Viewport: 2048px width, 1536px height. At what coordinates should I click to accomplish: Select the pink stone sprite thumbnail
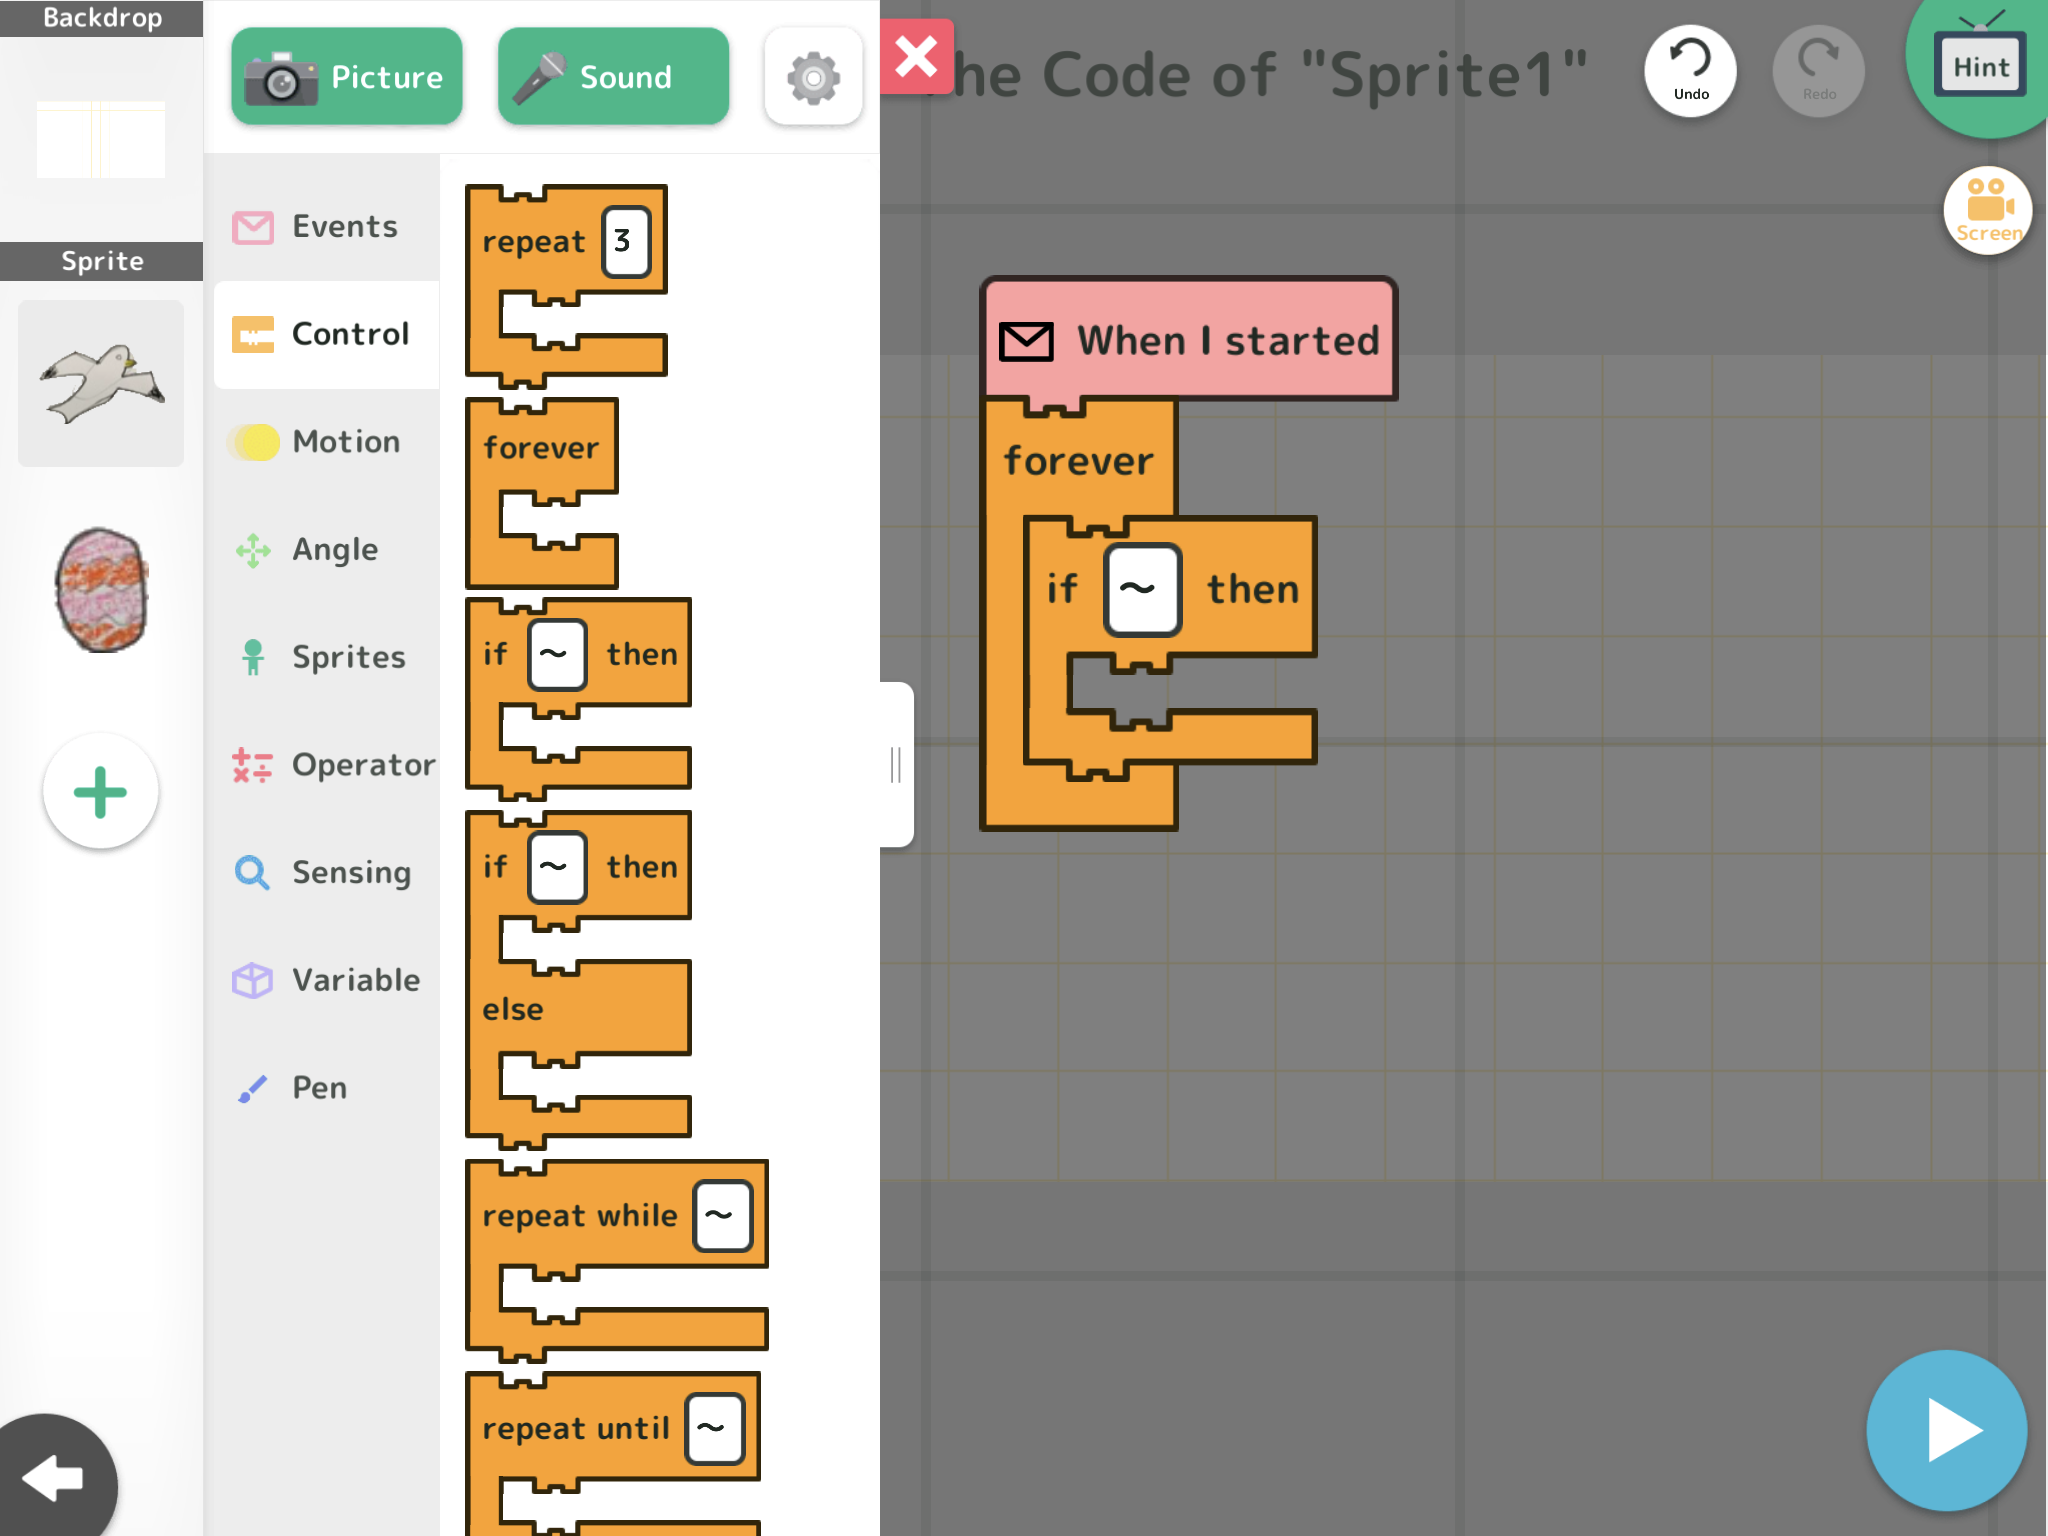point(101,590)
